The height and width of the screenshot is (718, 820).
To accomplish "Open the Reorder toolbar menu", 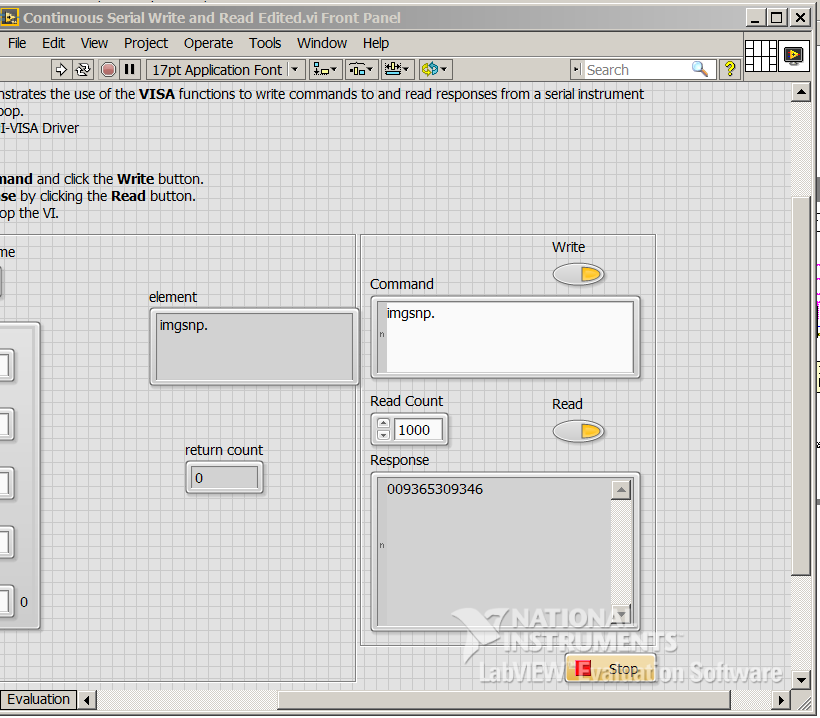I will point(435,70).
